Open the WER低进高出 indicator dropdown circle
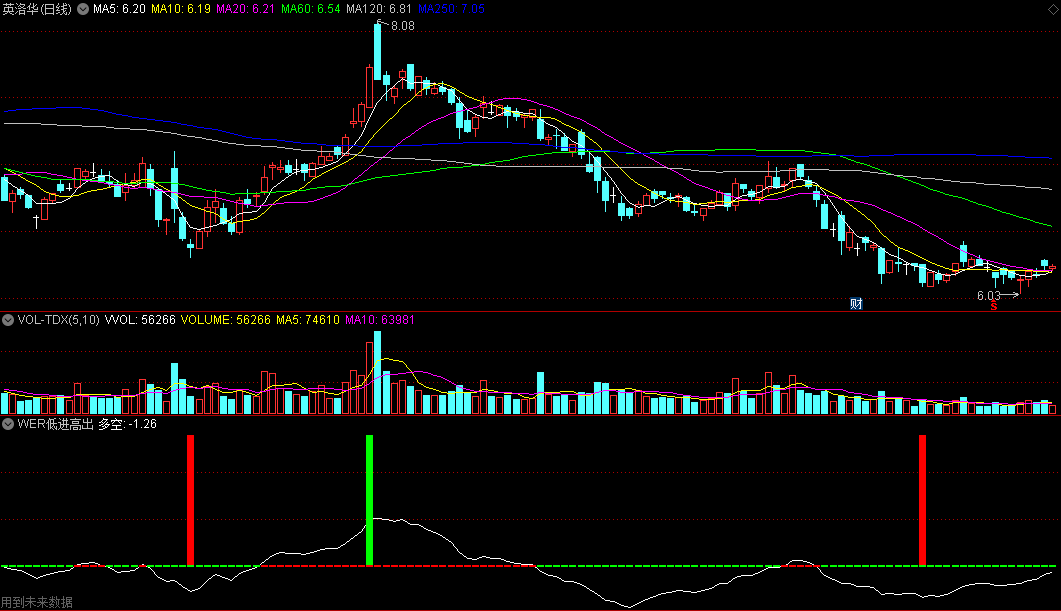The width and height of the screenshot is (1061, 611). point(8,424)
